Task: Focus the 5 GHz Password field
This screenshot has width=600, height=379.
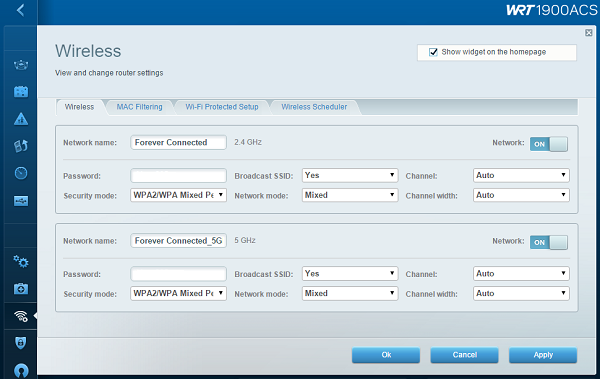Action: tap(178, 274)
